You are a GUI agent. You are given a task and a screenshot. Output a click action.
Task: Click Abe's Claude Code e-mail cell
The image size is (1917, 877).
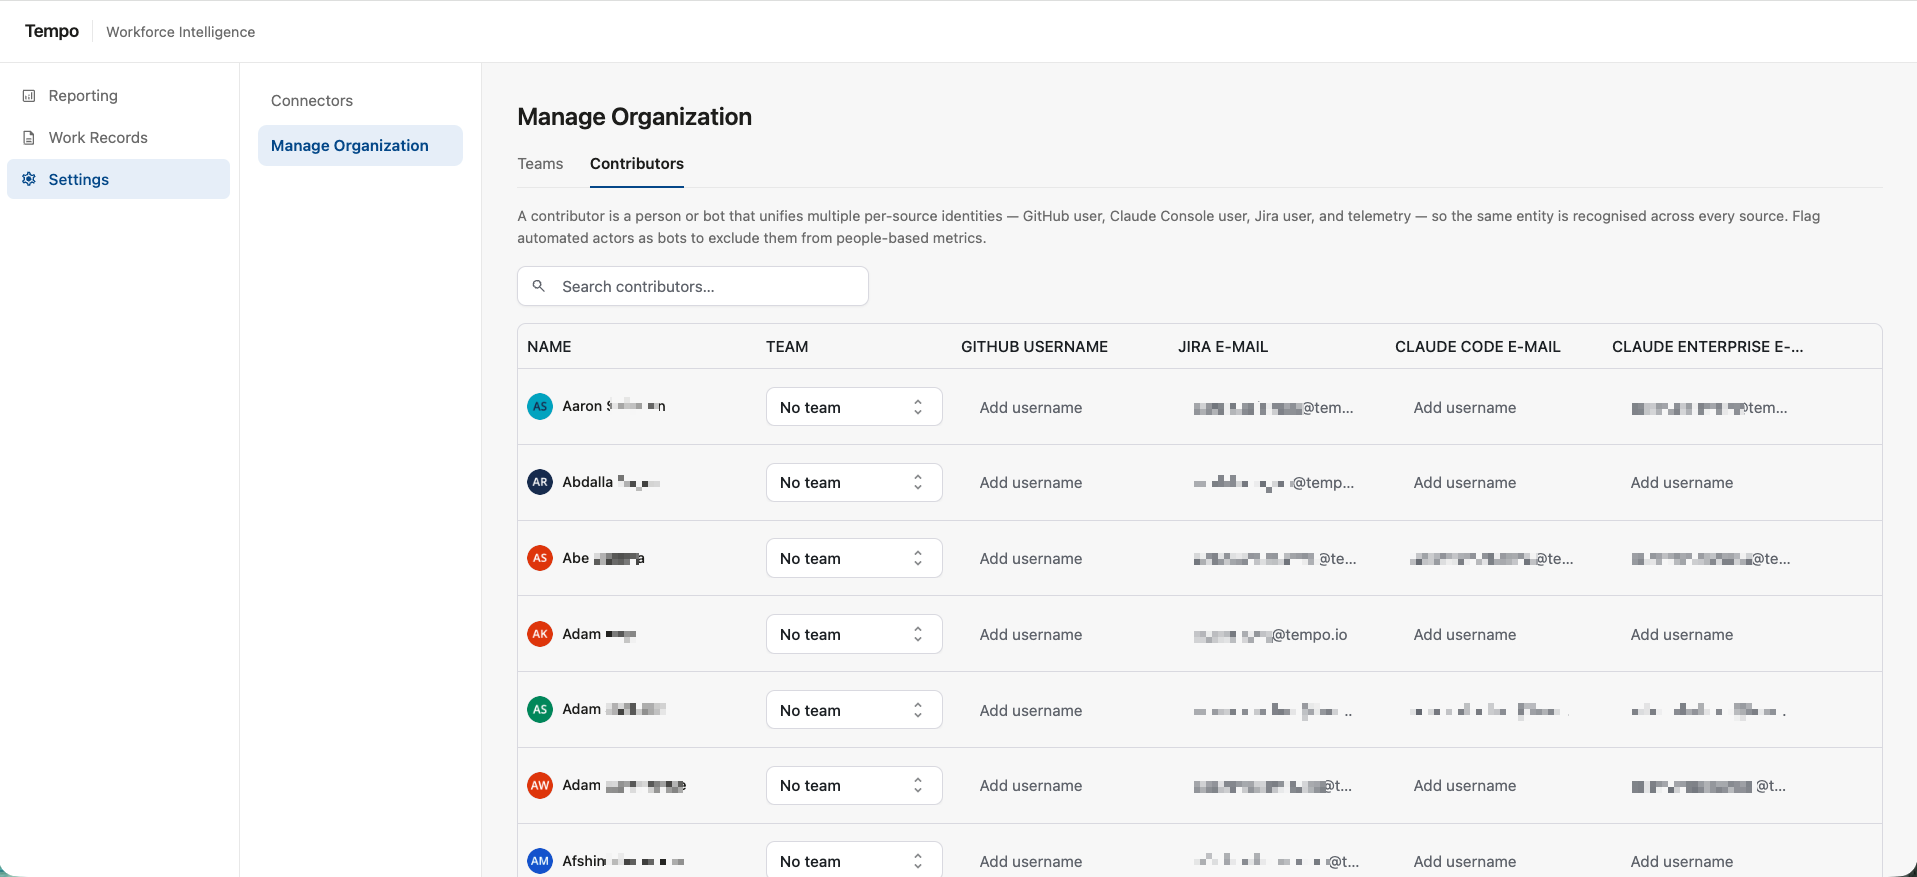pos(1492,559)
